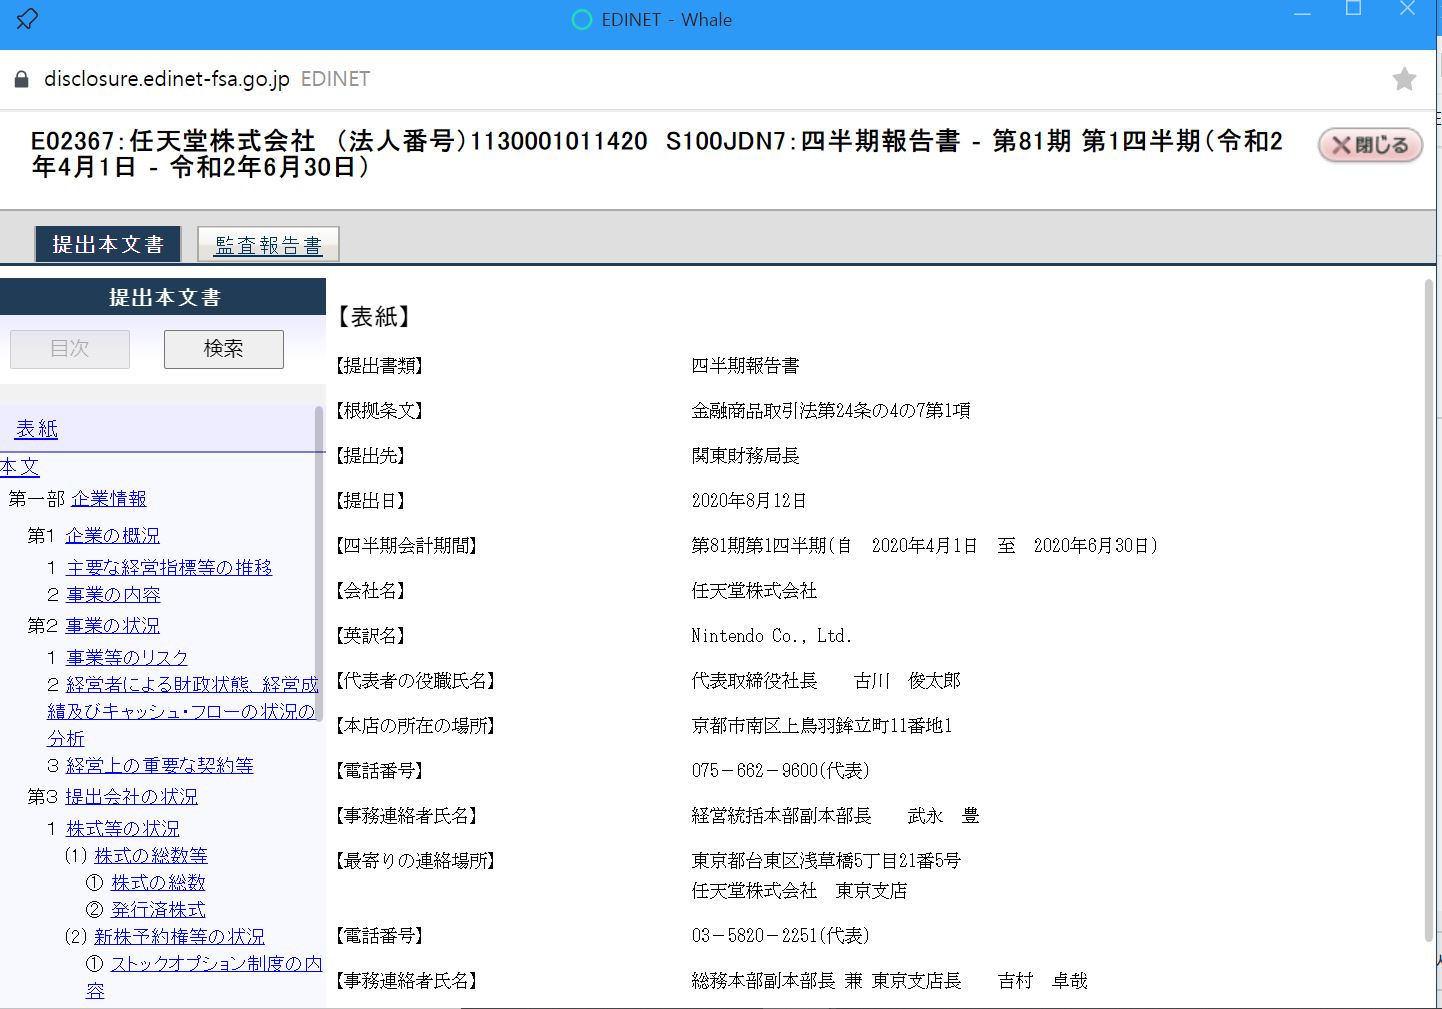Open the 株式の総数 link
The image size is (1442, 1009).
pyautogui.click(x=158, y=882)
